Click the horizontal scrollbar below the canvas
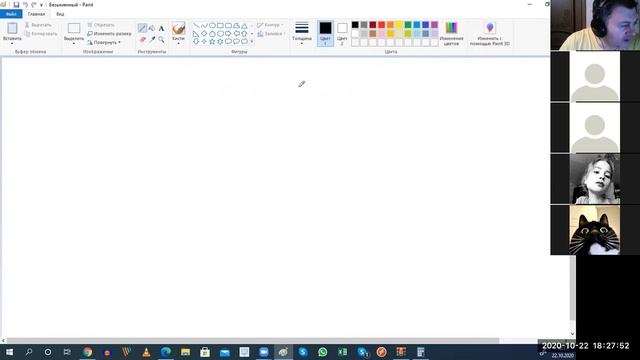Viewport: 640px width, 360px height. pos(253,340)
